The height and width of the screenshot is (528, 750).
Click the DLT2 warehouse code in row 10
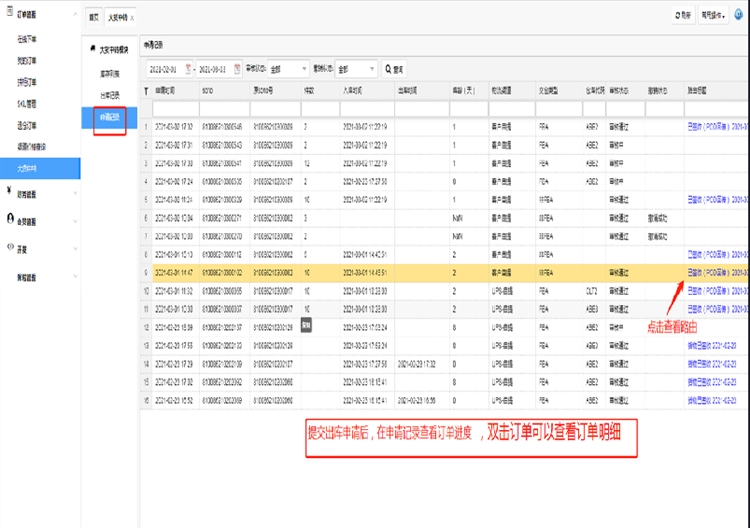pyautogui.click(x=592, y=291)
